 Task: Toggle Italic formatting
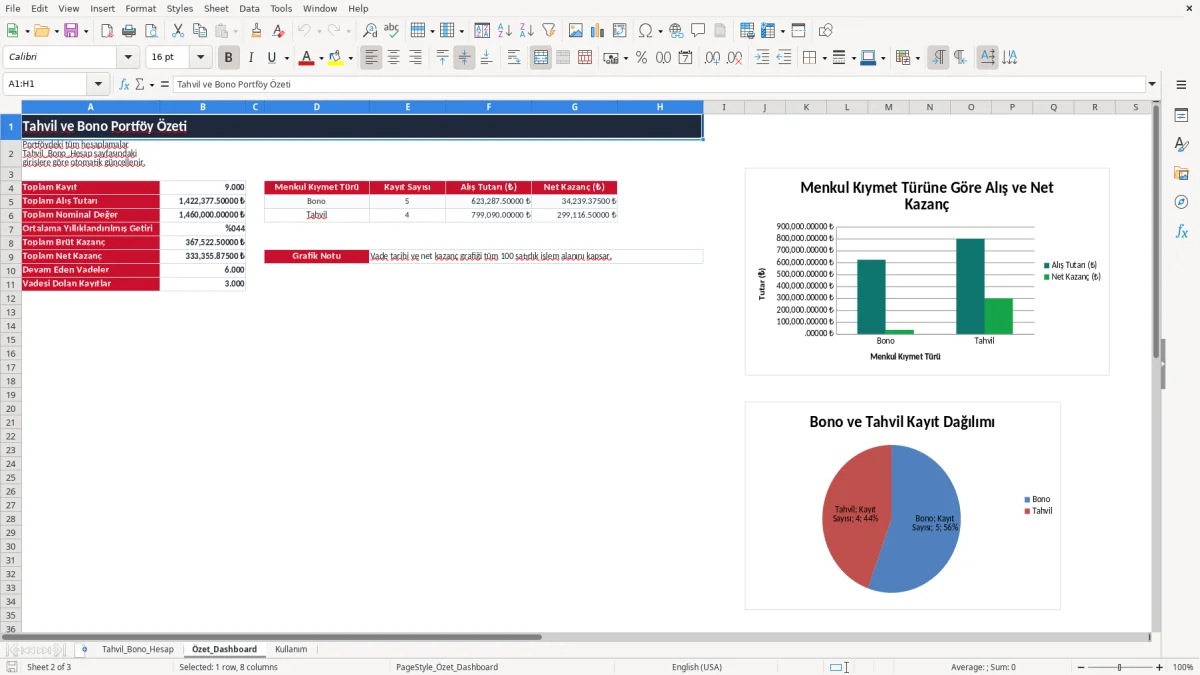(251, 58)
